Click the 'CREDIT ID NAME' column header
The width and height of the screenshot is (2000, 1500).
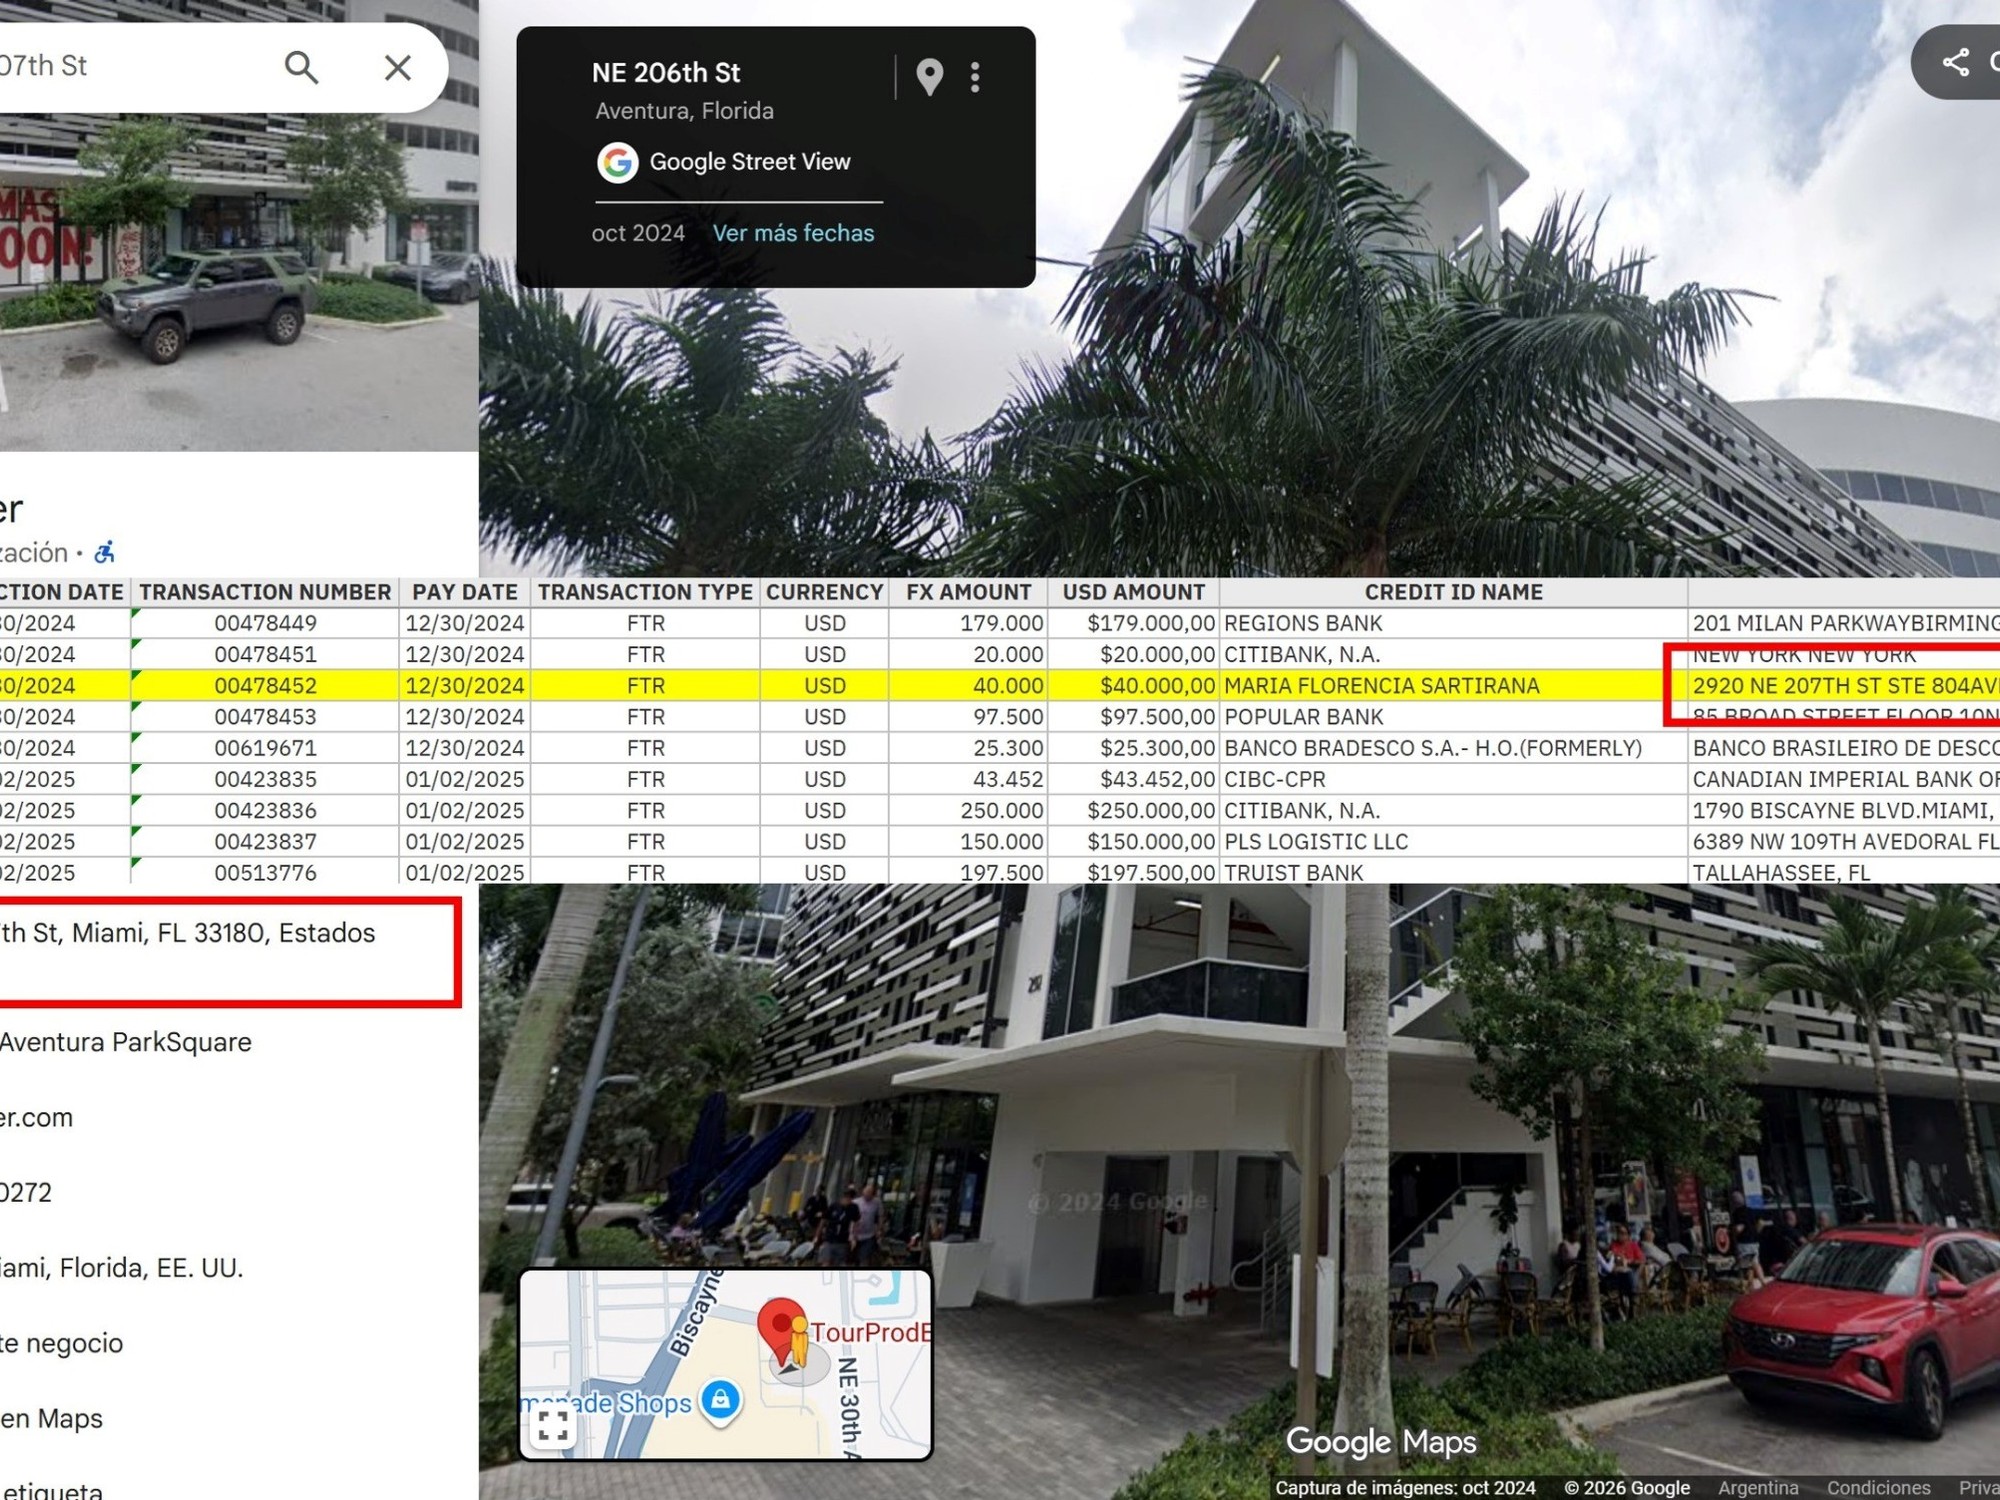[x=1453, y=592]
